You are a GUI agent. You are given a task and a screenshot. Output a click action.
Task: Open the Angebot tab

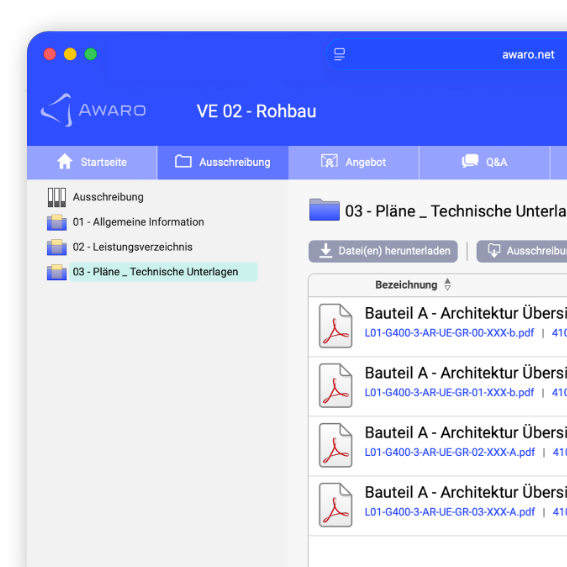pos(354,162)
